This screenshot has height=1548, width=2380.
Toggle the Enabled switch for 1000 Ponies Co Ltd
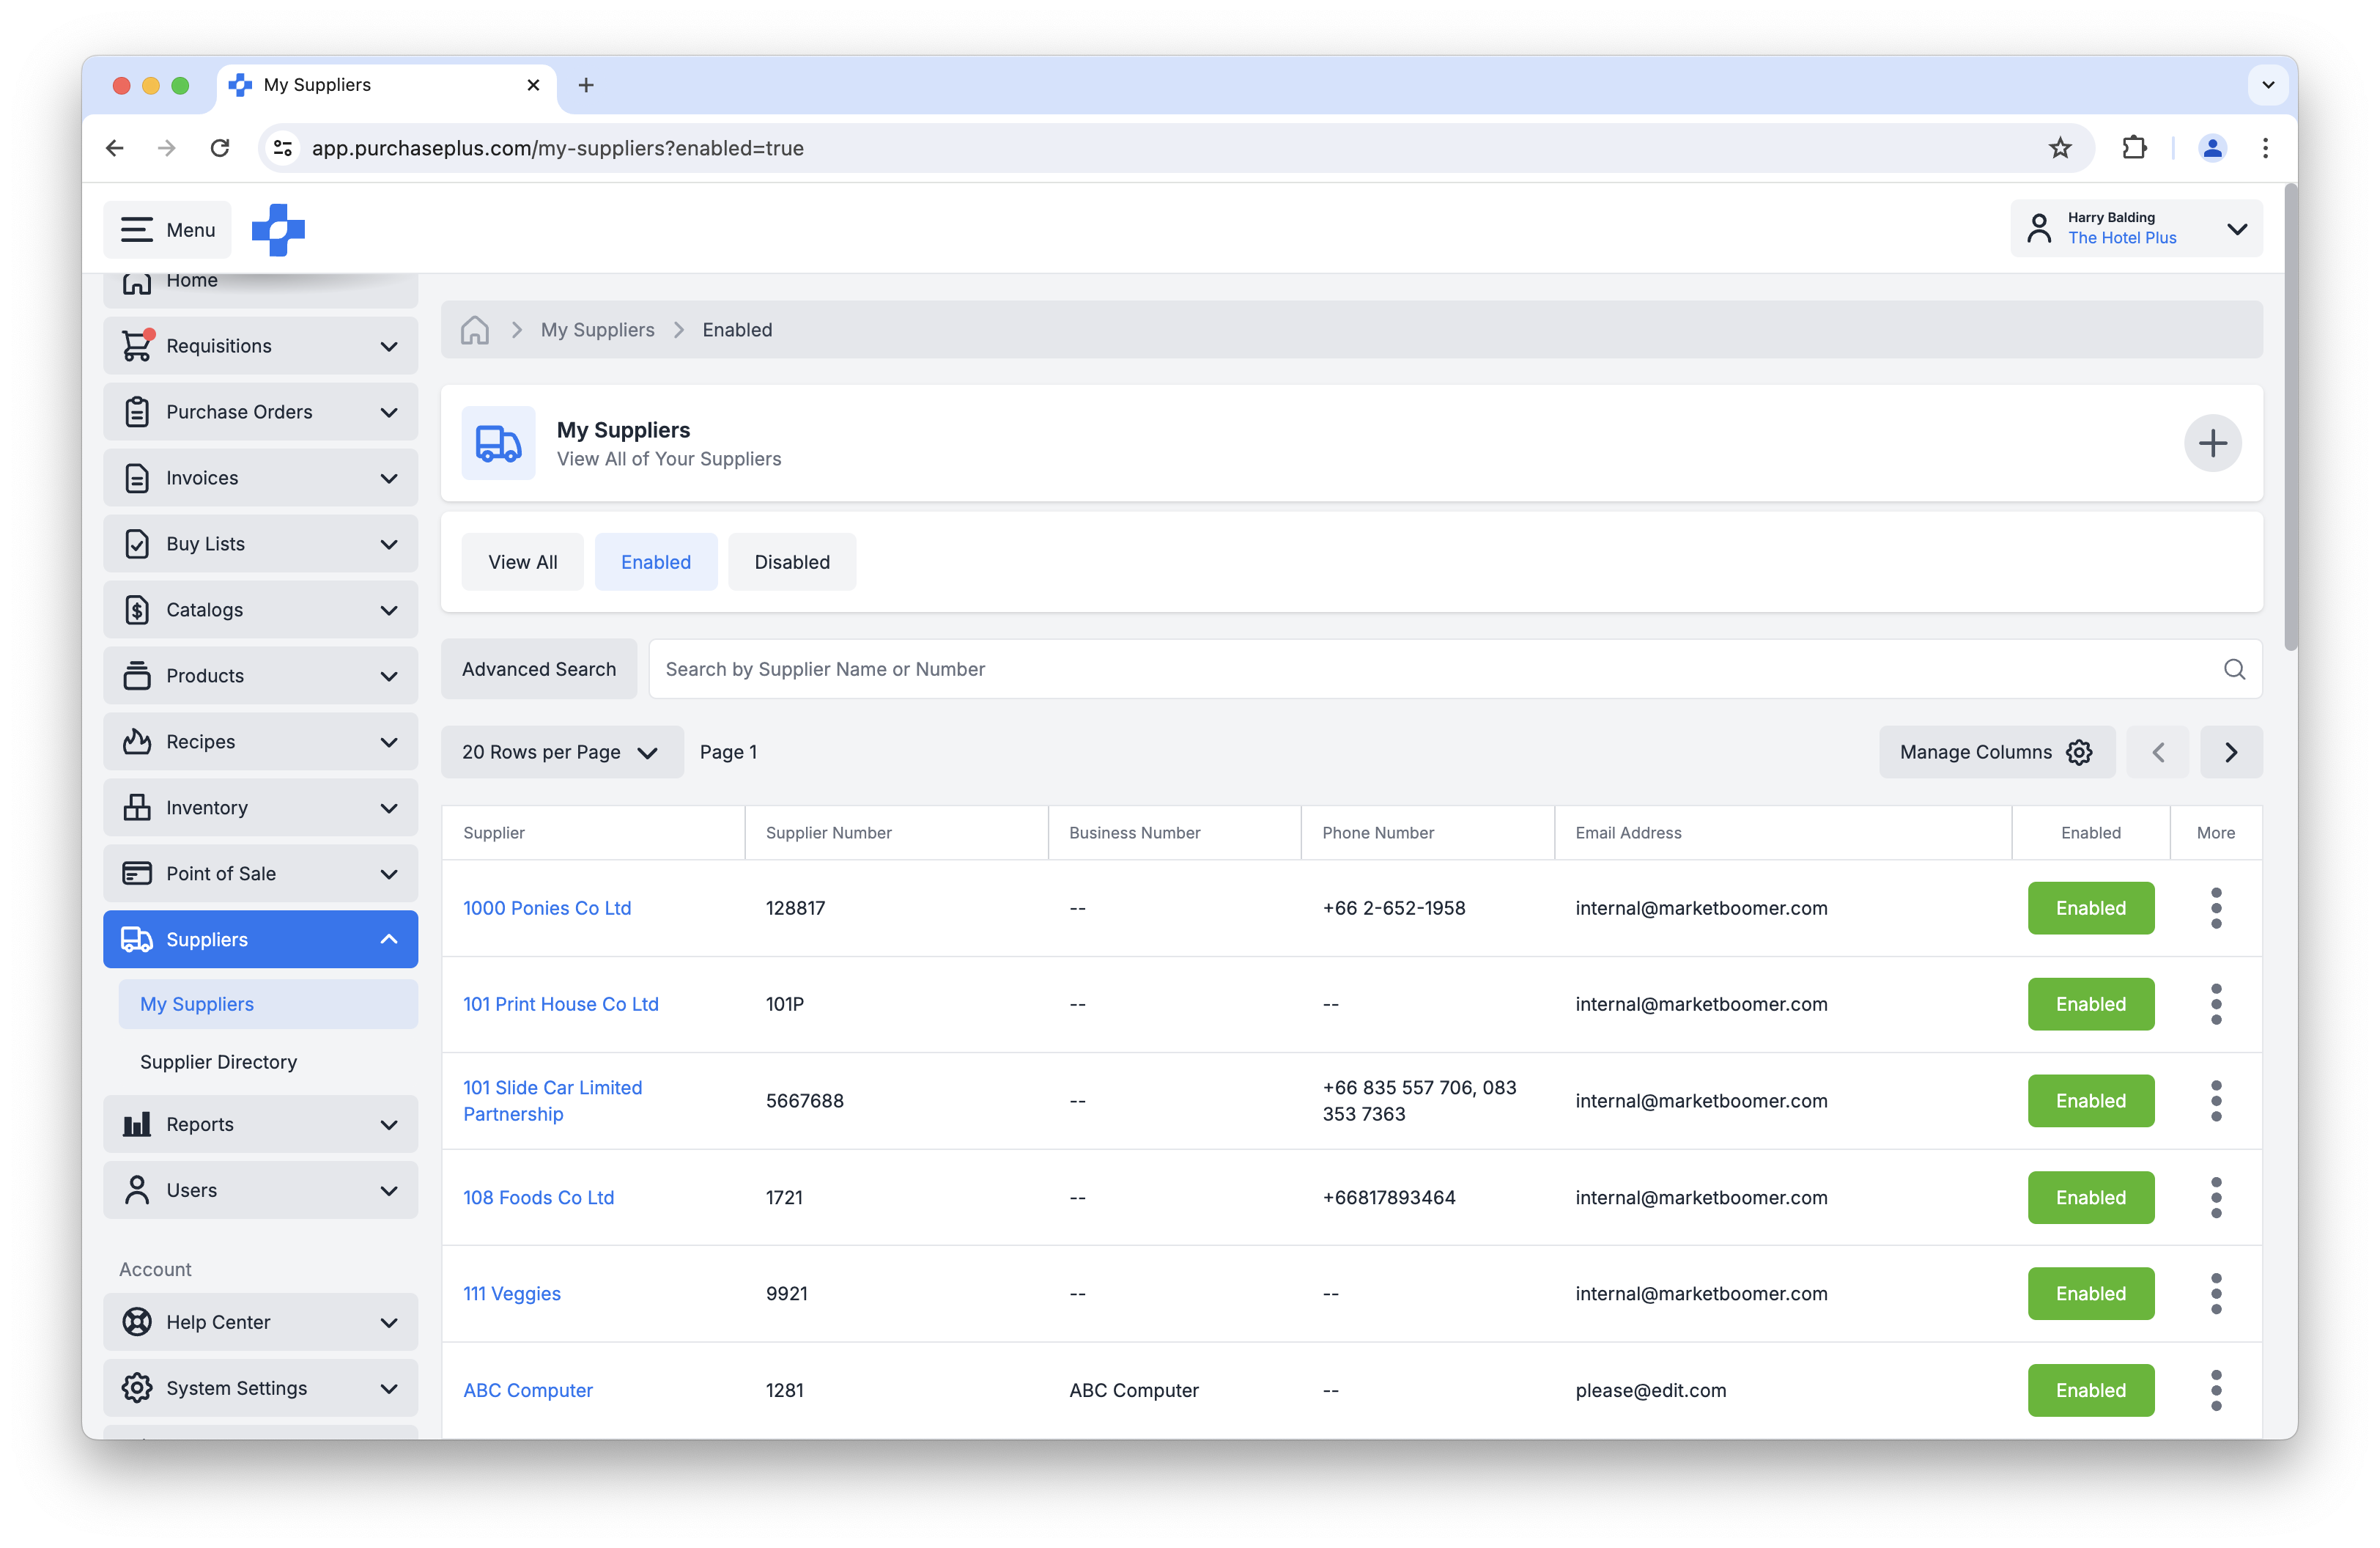[x=2090, y=908]
